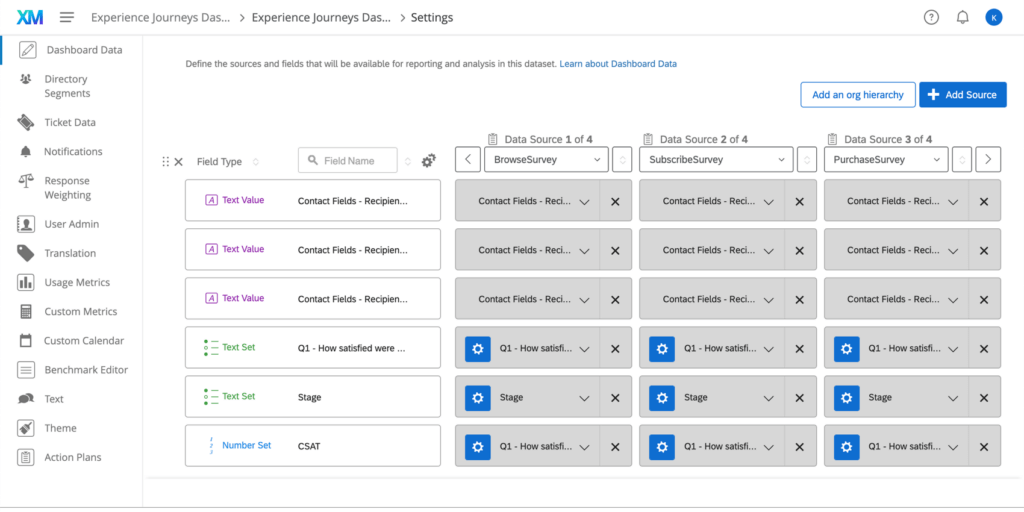Click the Add Source button
This screenshot has height=512, width=1024.
[x=962, y=95]
